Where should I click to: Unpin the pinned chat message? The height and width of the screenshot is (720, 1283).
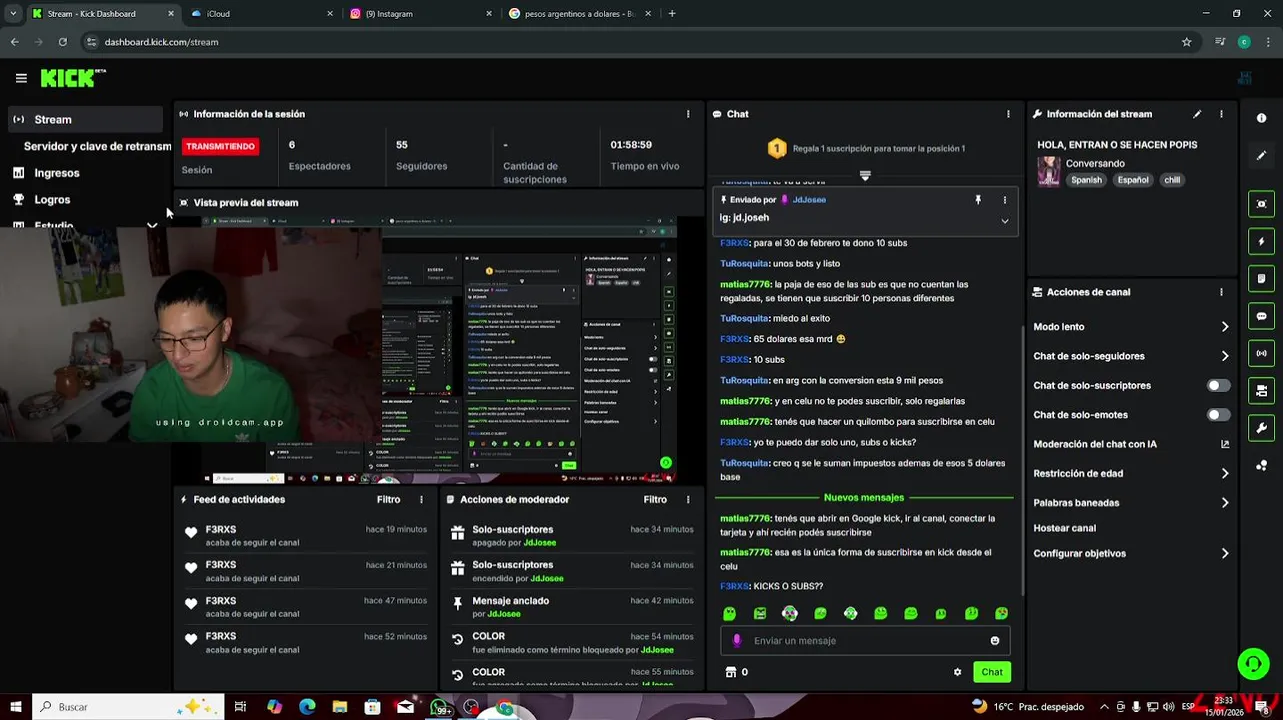(x=978, y=200)
